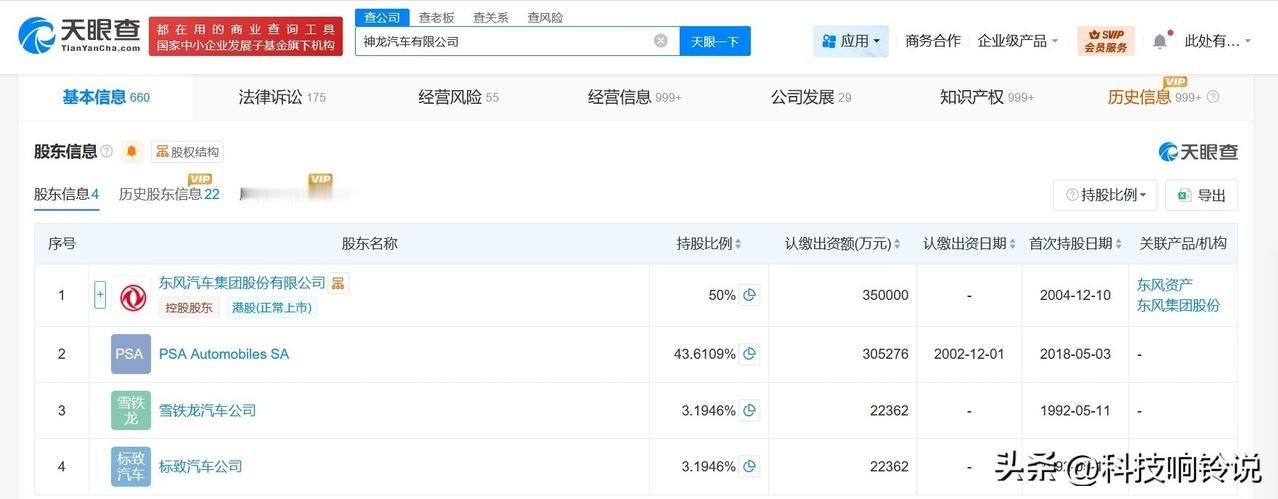Image resolution: width=1278 pixels, height=499 pixels.
Task: Click the SVIP 会员服务 badge
Action: coord(1105,41)
